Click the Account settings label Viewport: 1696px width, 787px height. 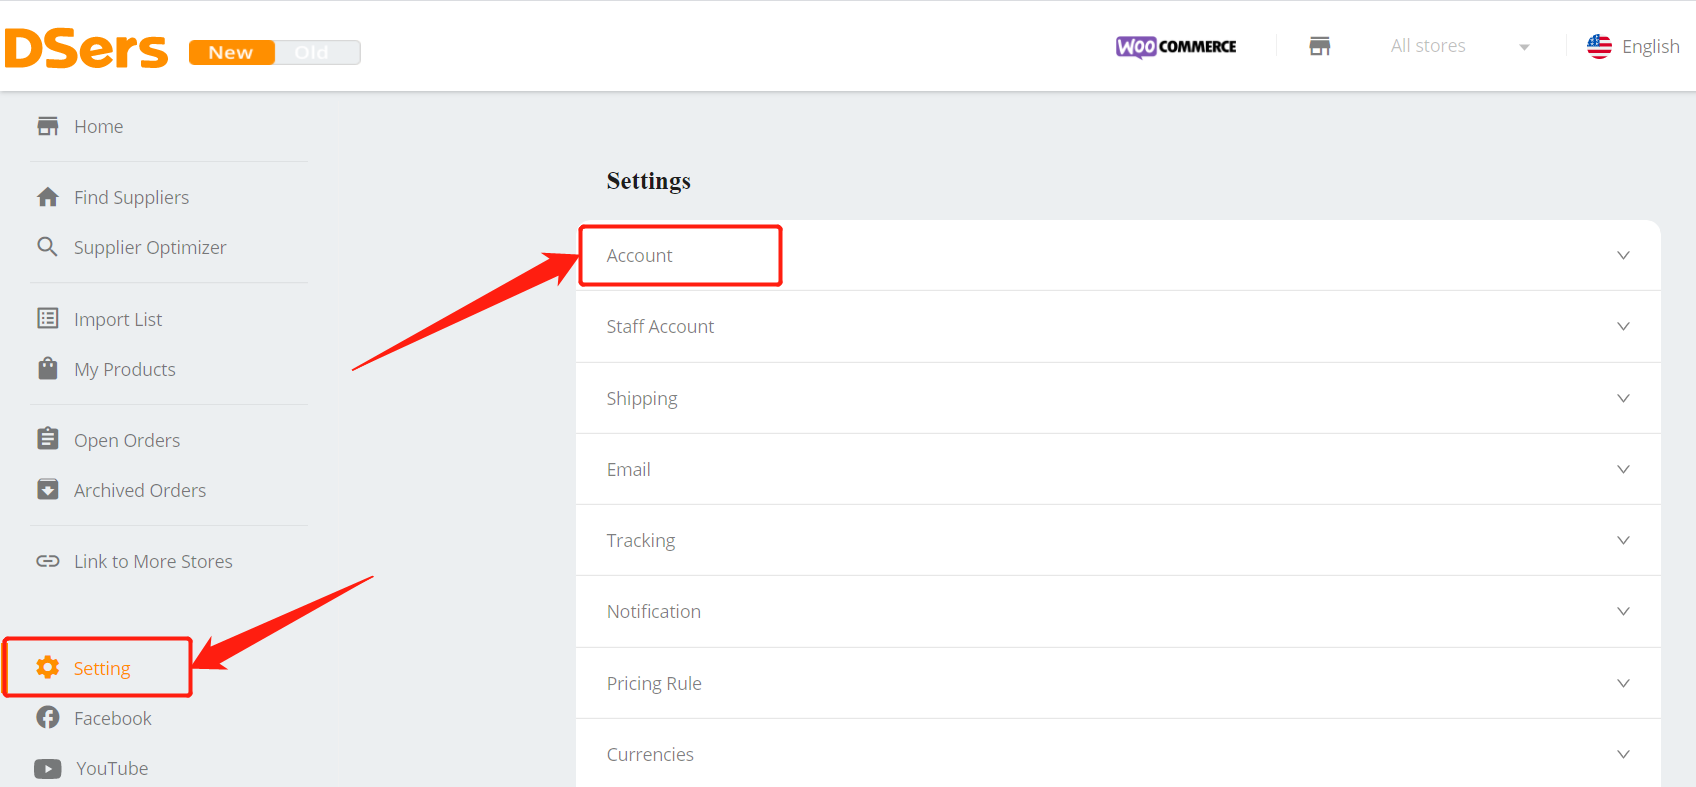tap(639, 255)
